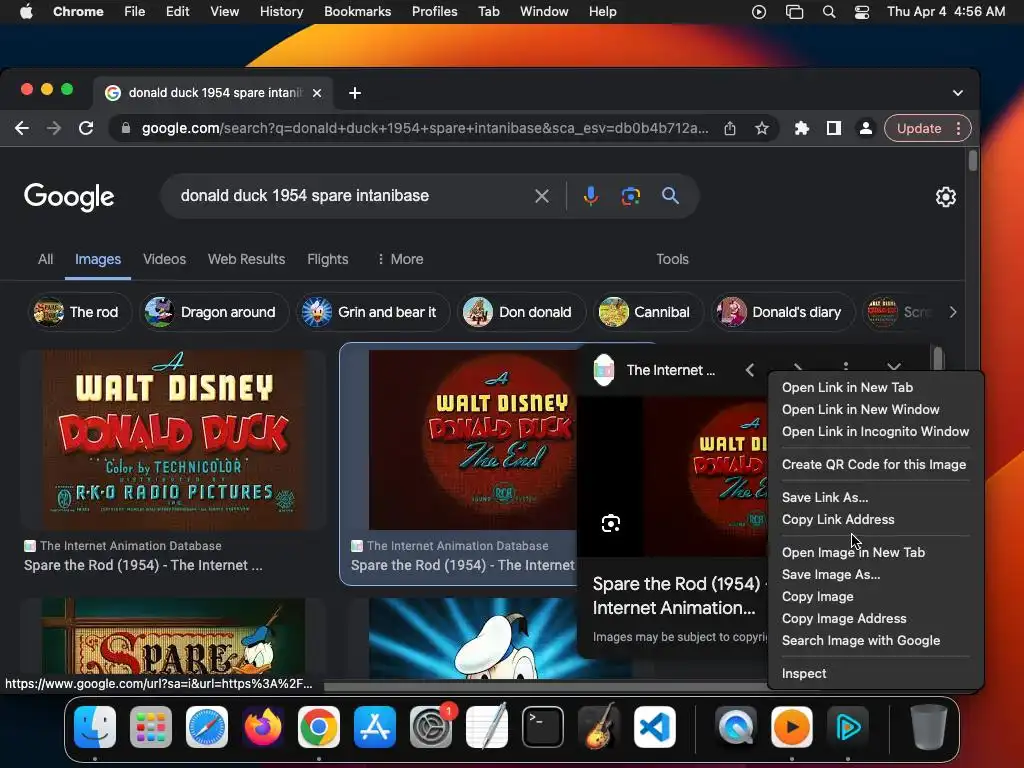Start voice search with the microphone icon
The height and width of the screenshot is (768, 1024).
(590, 196)
